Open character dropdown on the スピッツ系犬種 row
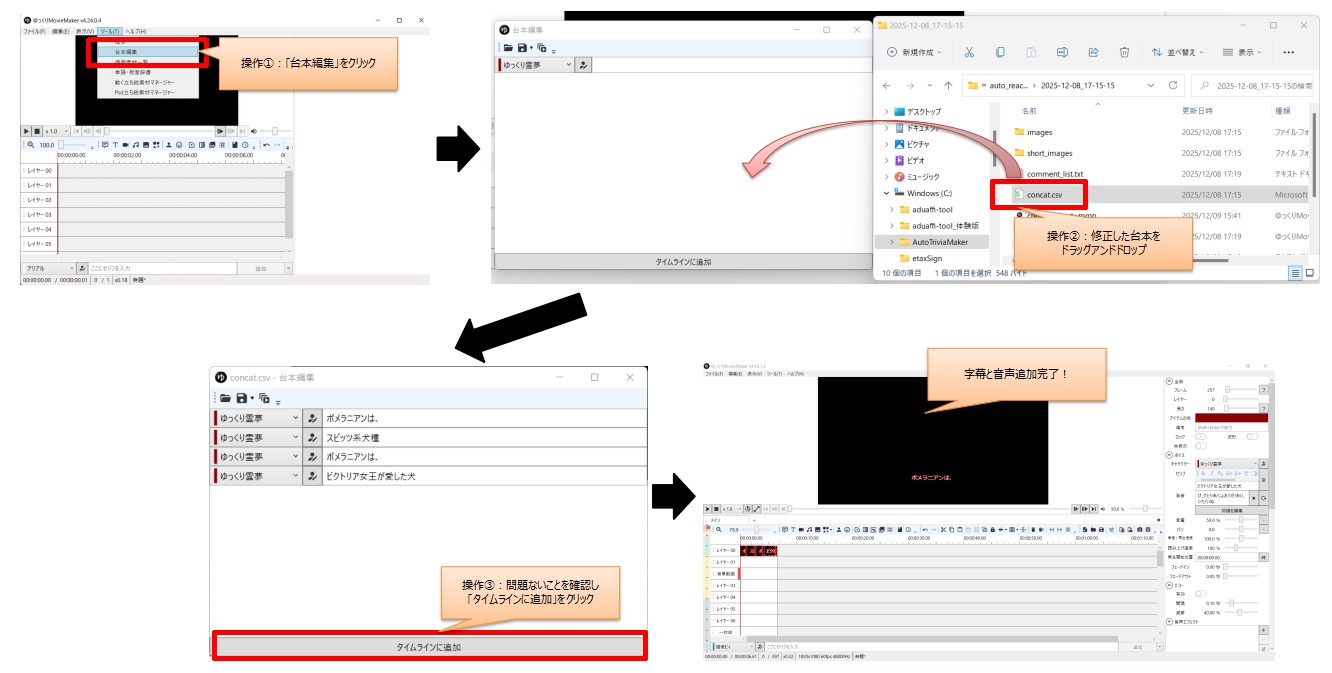Viewport: 1332px width, 673px height. tap(294, 436)
